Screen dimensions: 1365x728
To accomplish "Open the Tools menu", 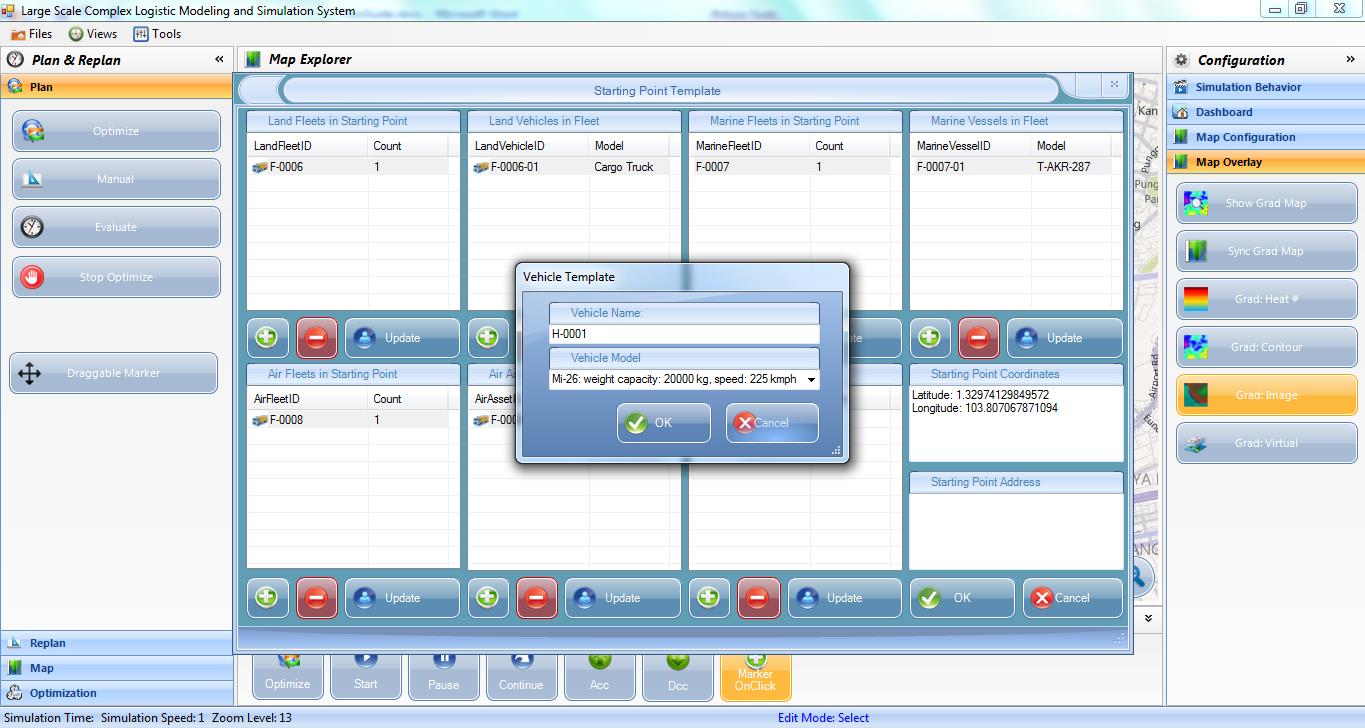I will tap(157, 34).
